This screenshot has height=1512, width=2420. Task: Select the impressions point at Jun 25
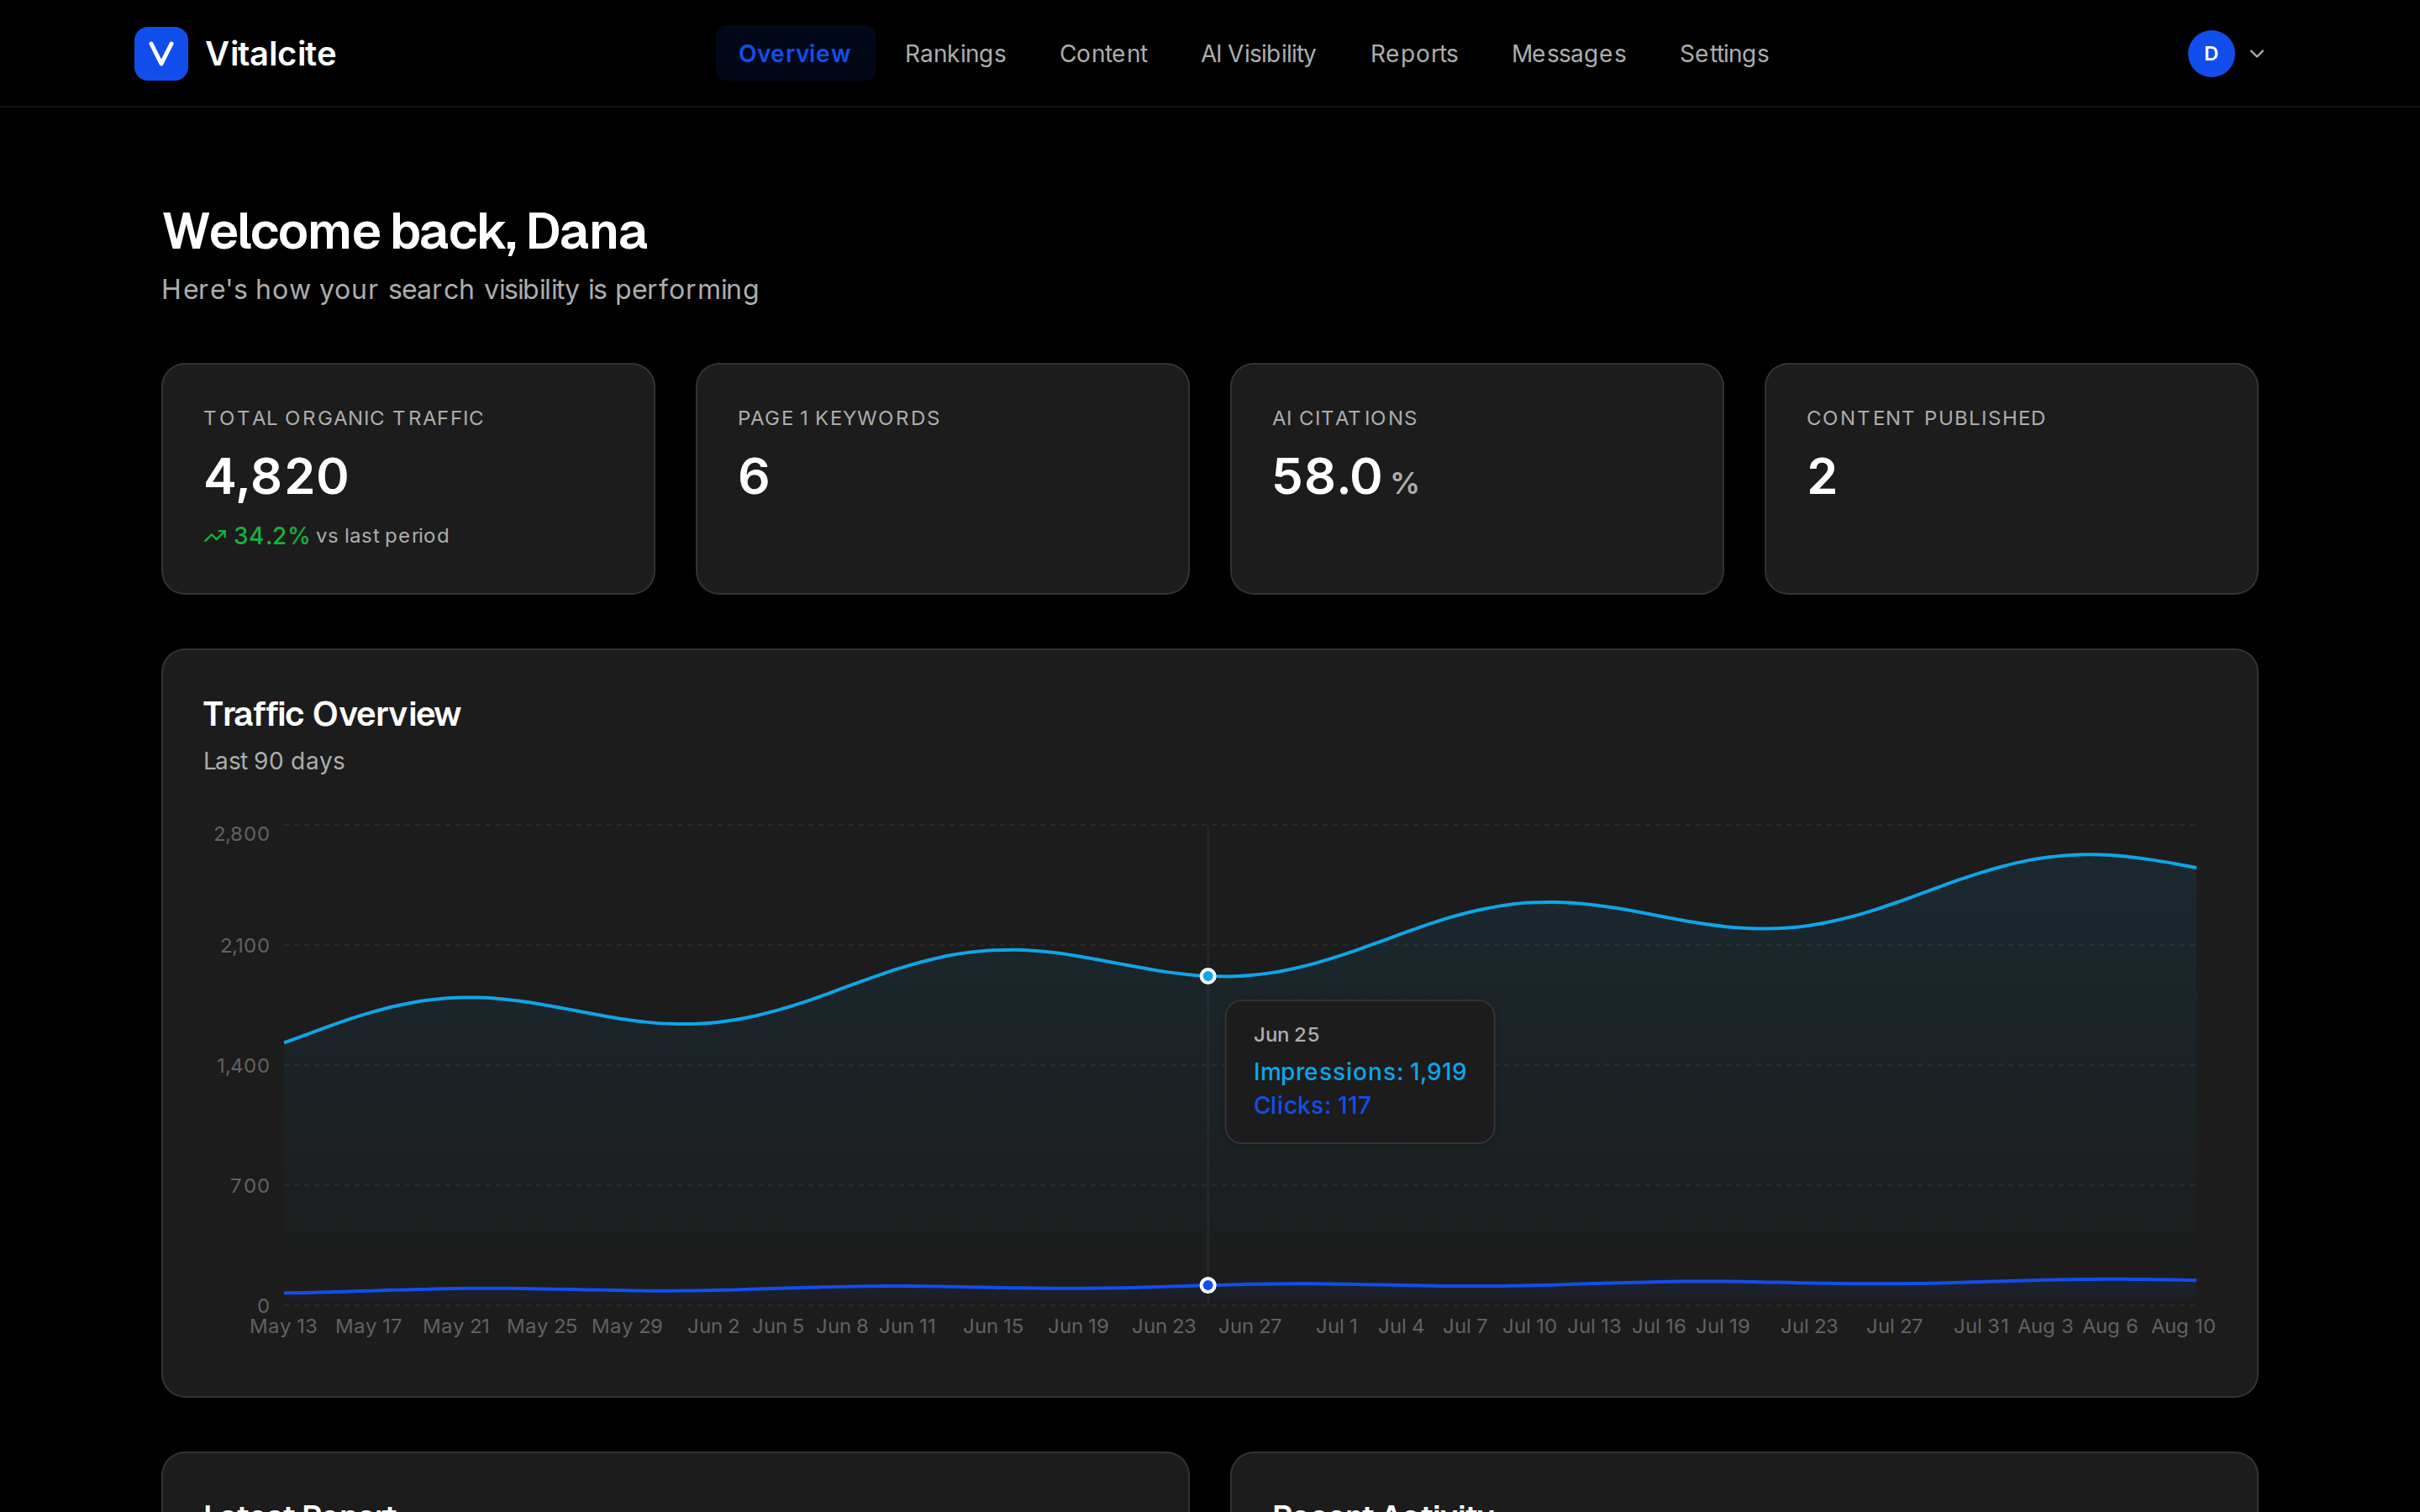[1208, 976]
